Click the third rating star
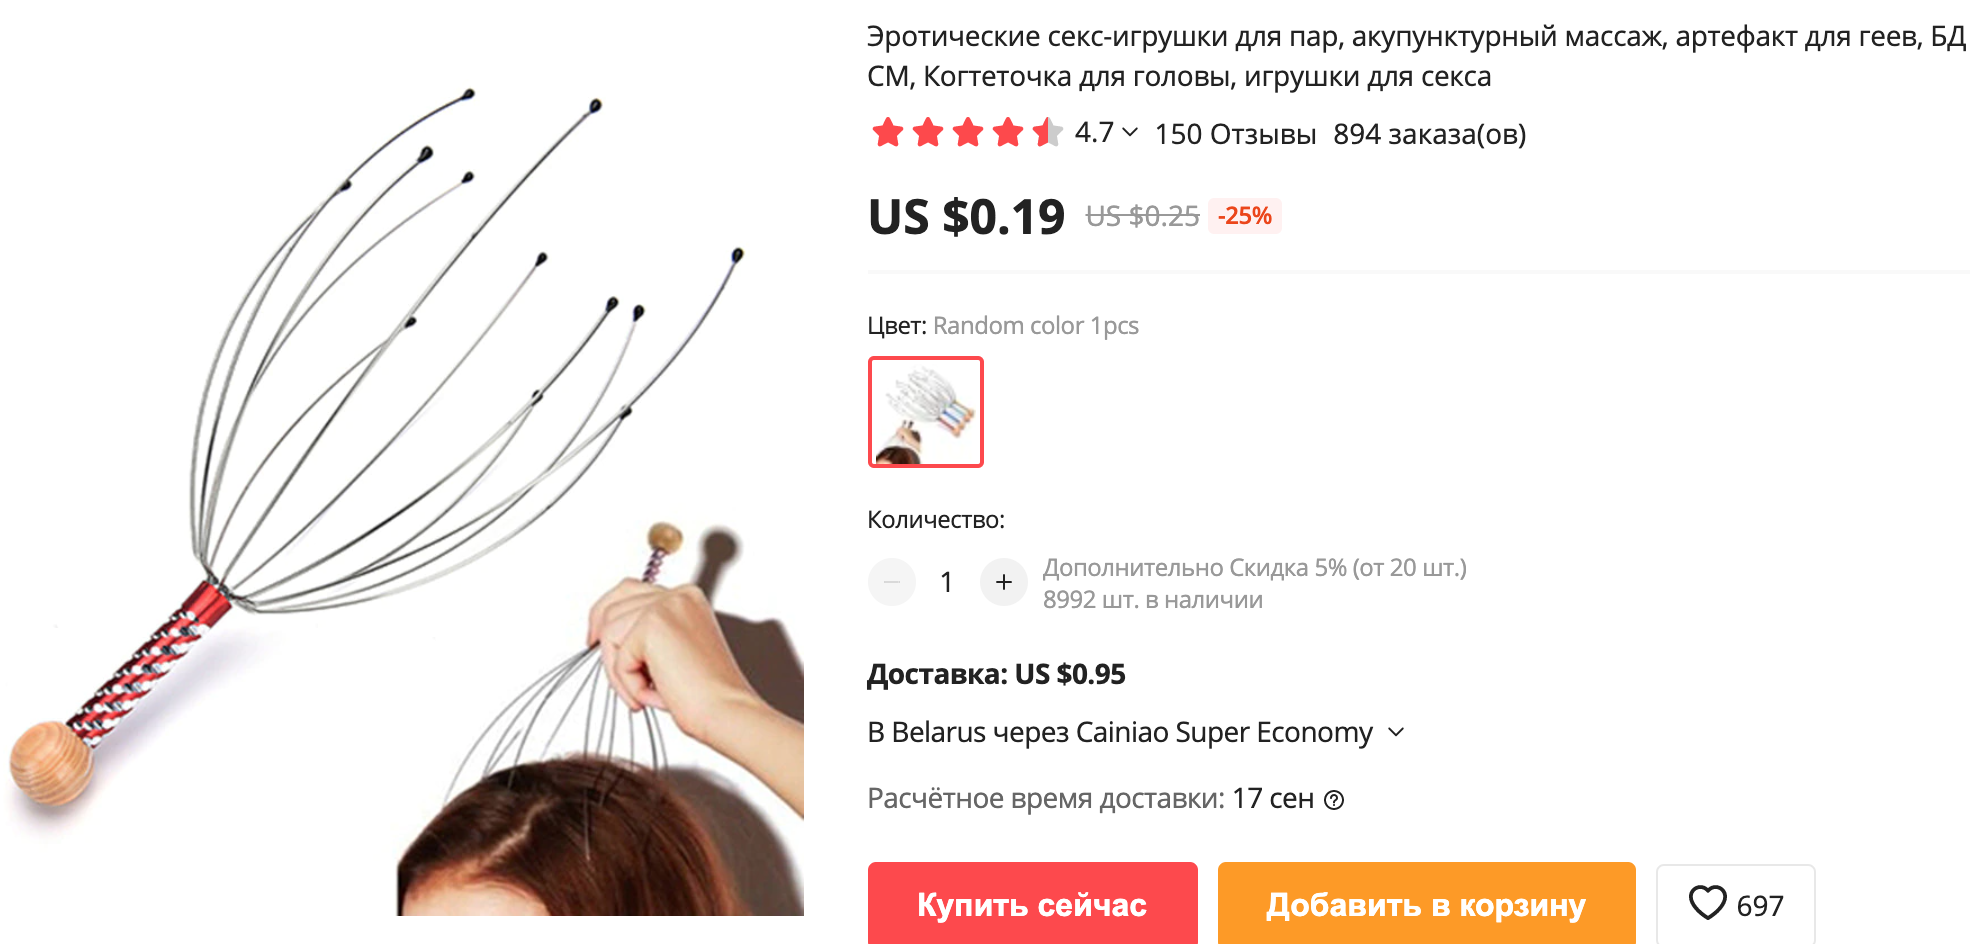The height and width of the screenshot is (944, 1982). 968,132
